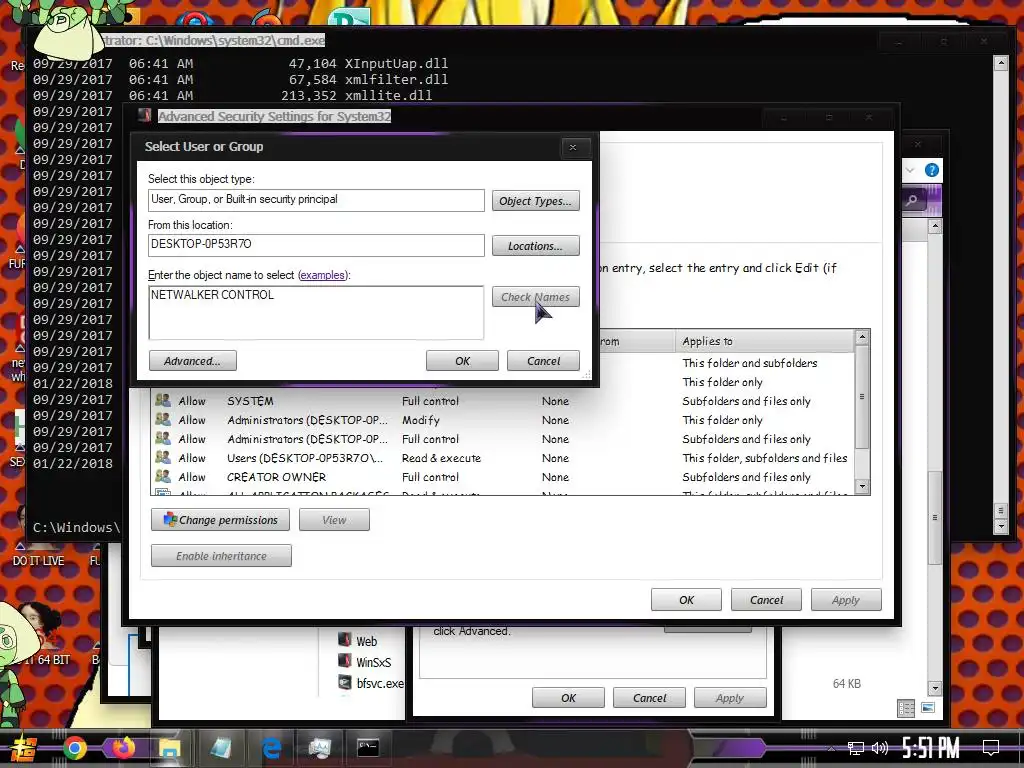The image size is (1024, 768).
Task: Click Check Names button
Action: (x=536, y=296)
